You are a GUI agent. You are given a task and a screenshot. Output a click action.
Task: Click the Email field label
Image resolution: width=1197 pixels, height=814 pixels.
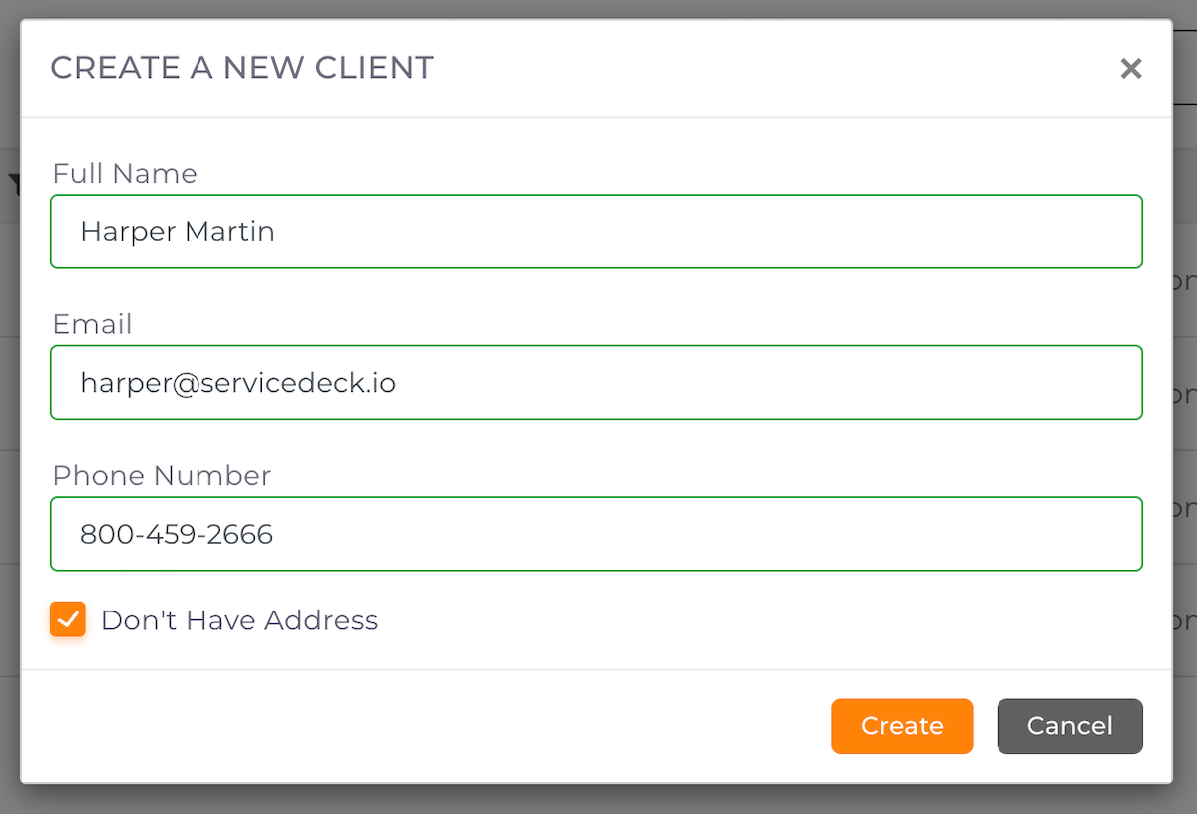click(x=92, y=325)
